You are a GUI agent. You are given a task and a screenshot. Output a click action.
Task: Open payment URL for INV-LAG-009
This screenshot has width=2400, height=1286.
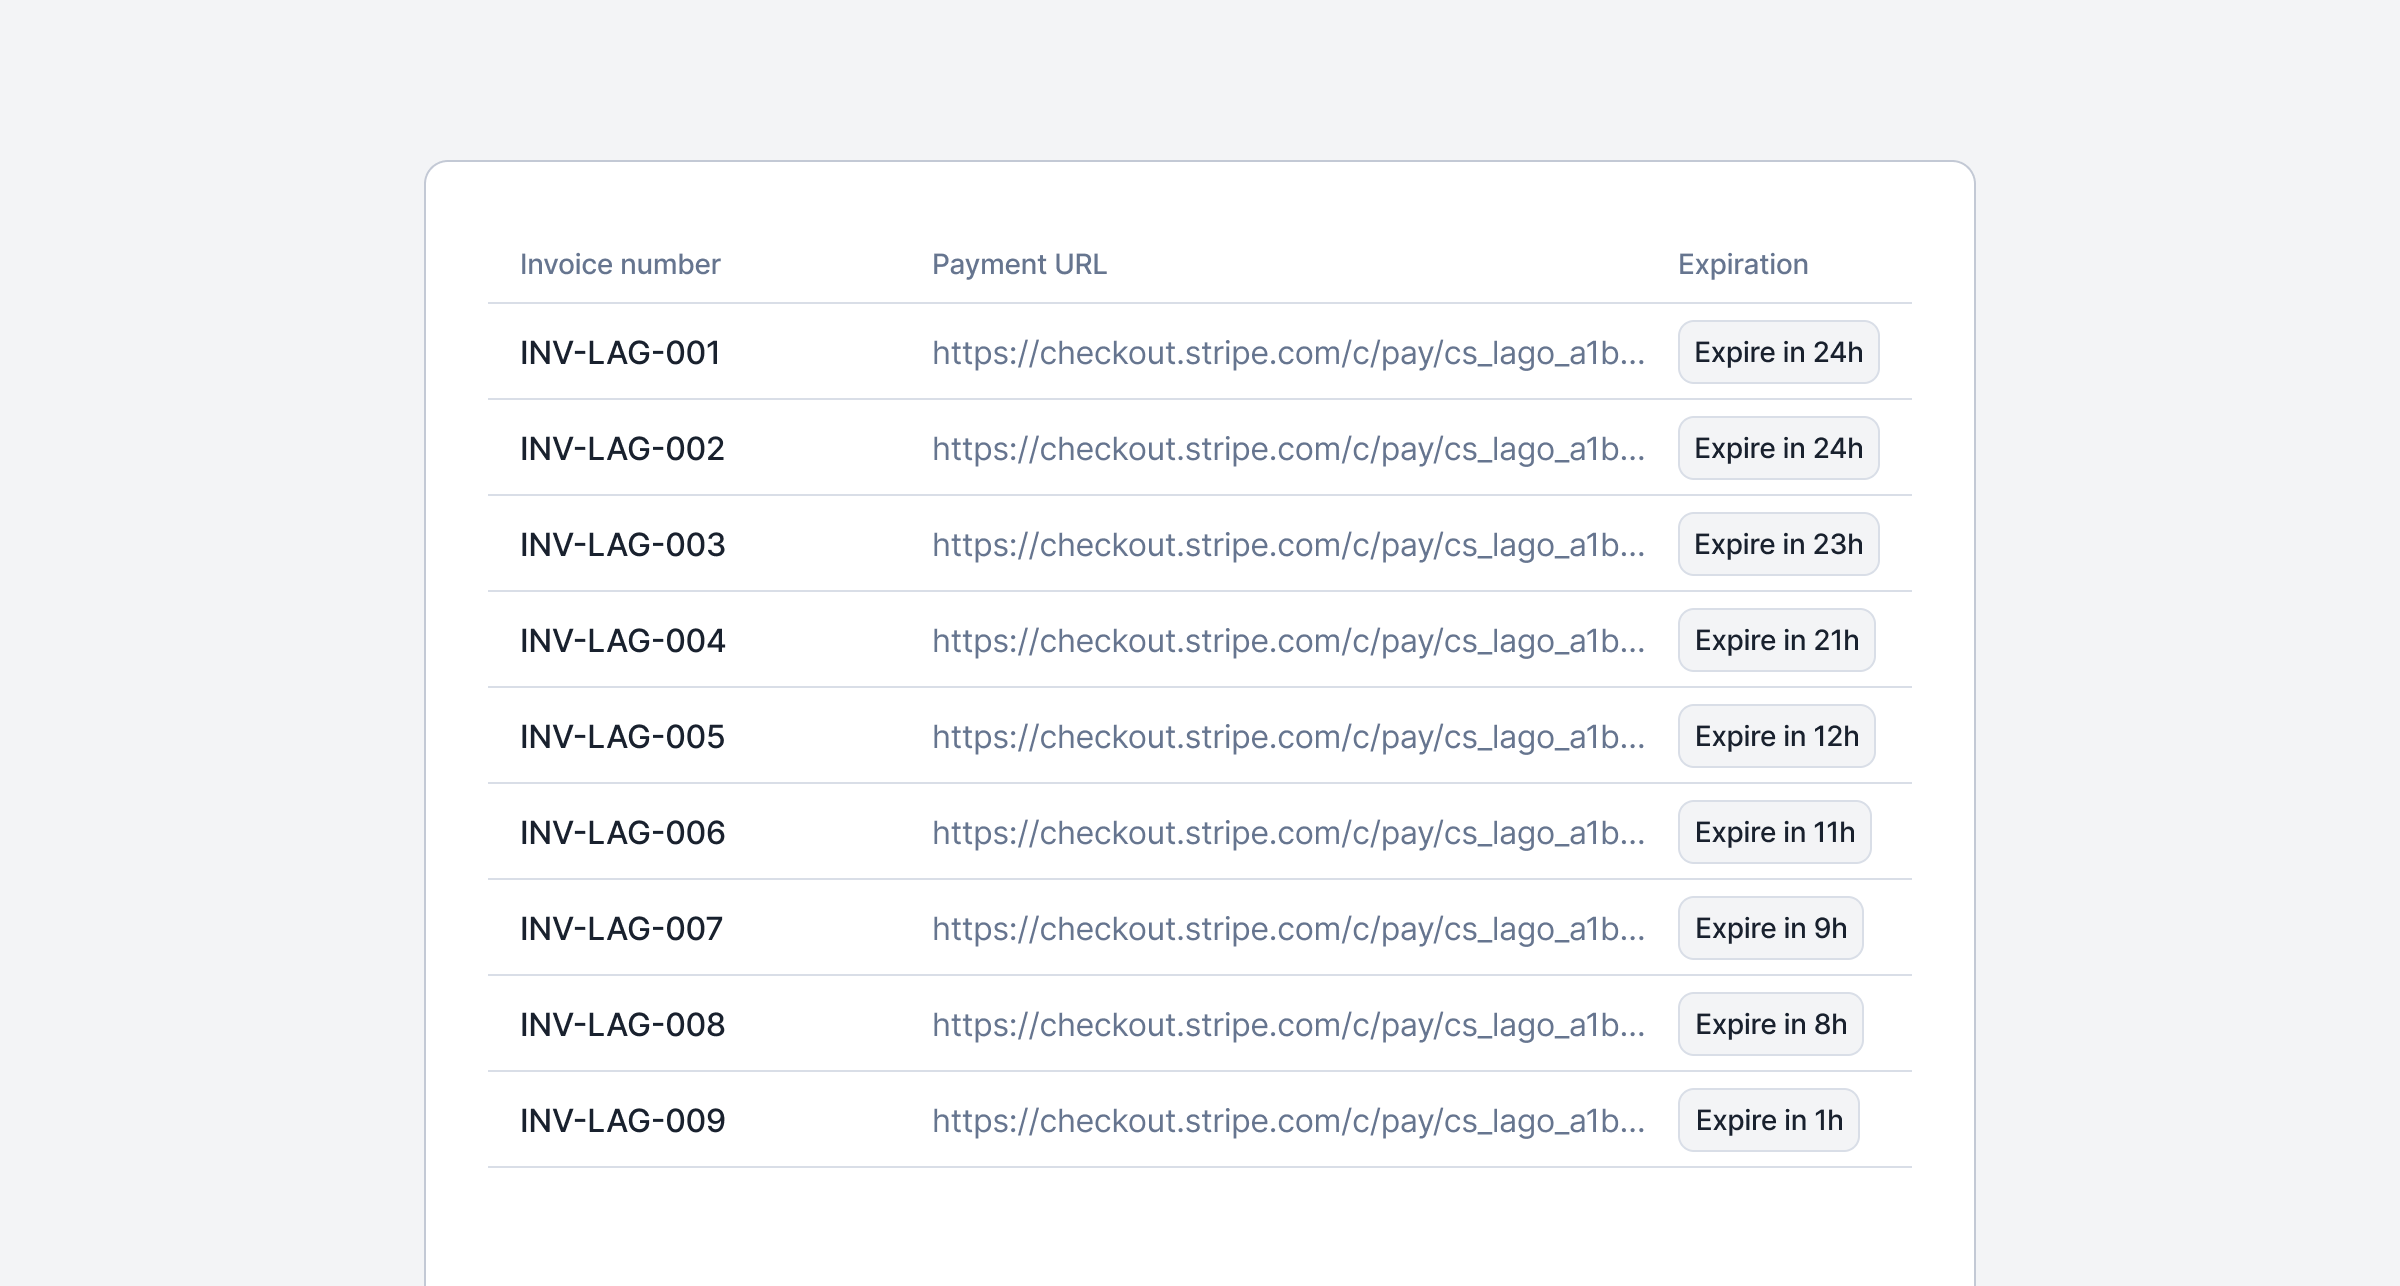[x=1288, y=1121]
